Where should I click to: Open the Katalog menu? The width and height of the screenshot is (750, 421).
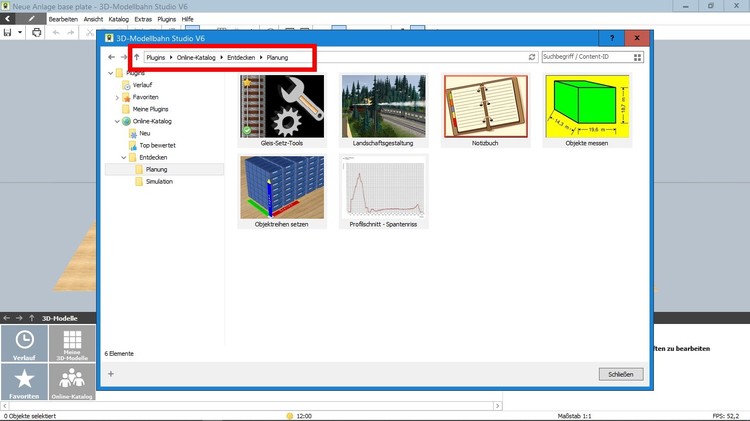[x=118, y=19]
